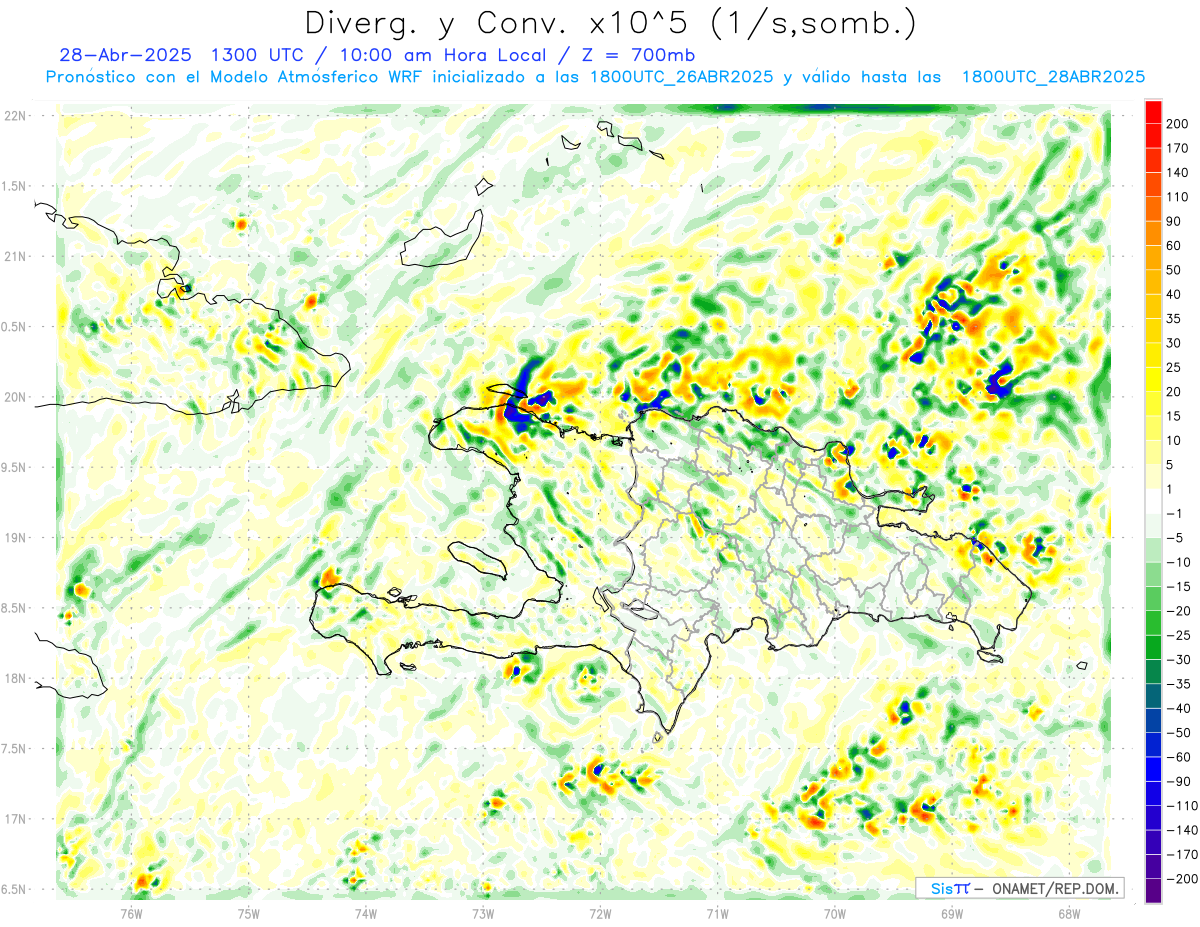This screenshot has height=927, width=1200.
Task: Click the '140' colorbar value
Action: pos(1176,171)
